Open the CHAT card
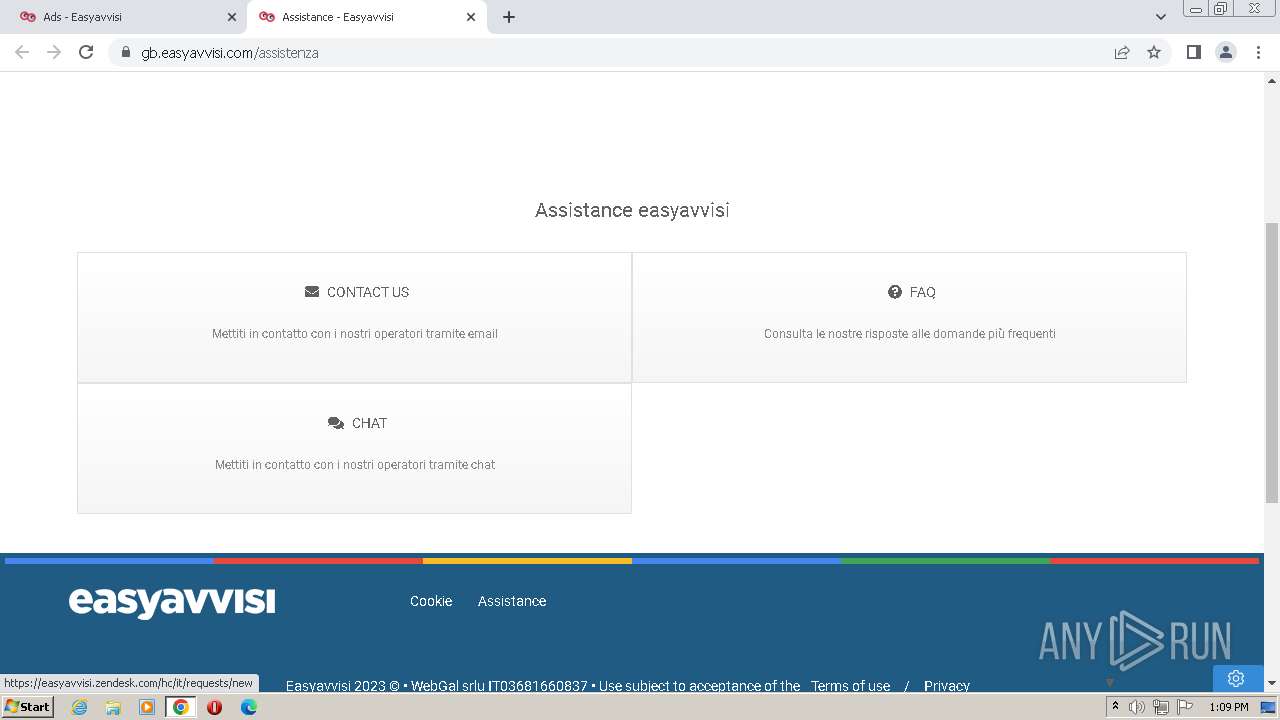 (x=354, y=448)
